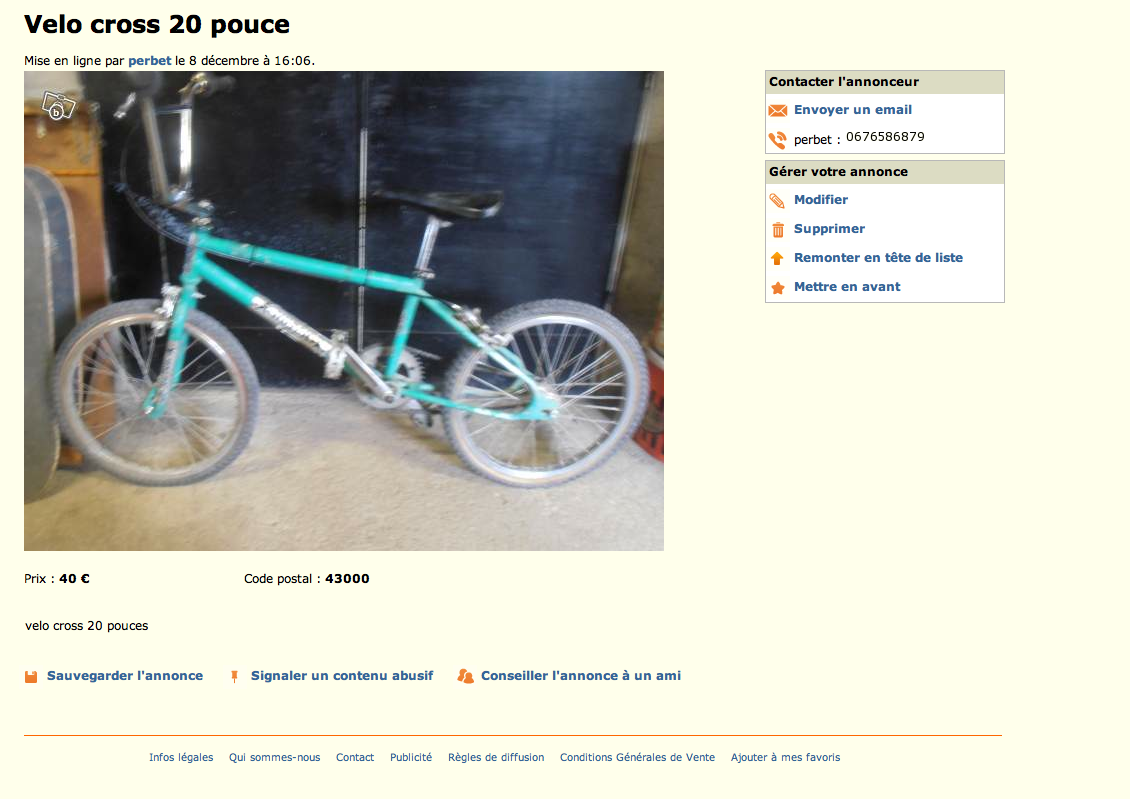Click the phone handset icon beside perbet
Image resolution: width=1130 pixels, height=799 pixels.
click(x=778, y=140)
